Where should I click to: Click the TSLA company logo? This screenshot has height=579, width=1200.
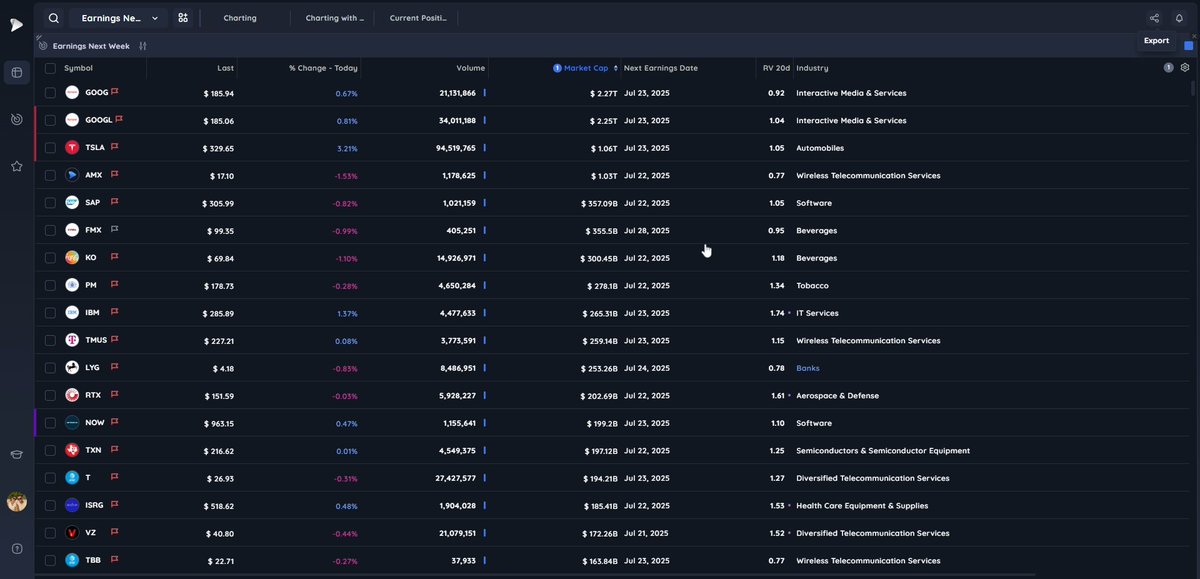(72, 147)
